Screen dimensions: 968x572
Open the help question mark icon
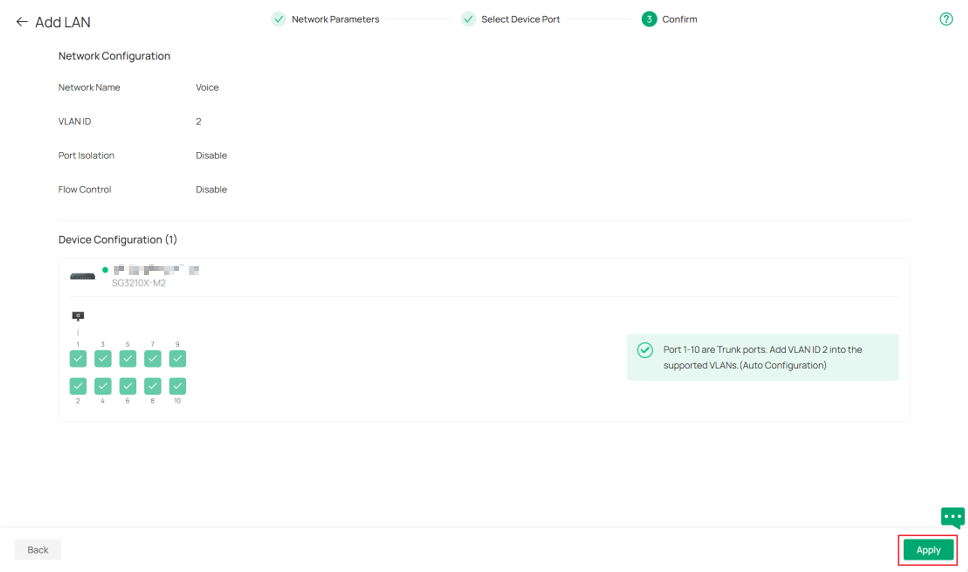tap(946, 19)
